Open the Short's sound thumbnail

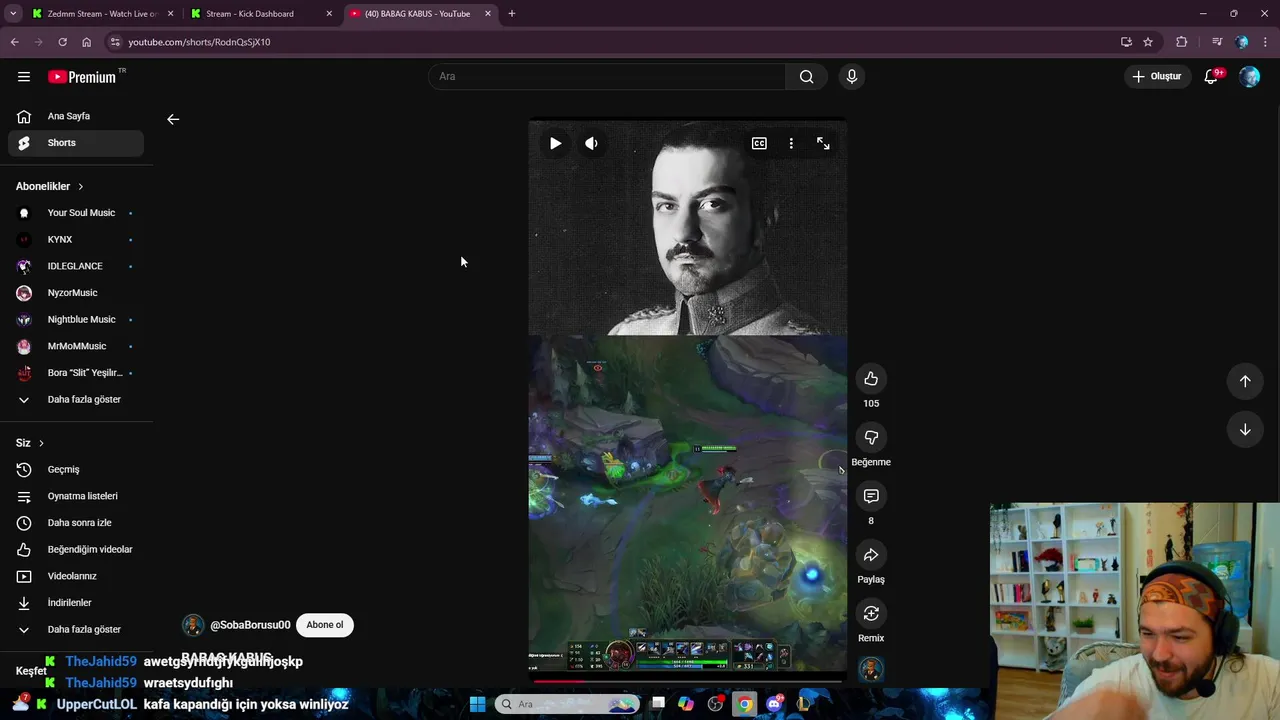871,669
